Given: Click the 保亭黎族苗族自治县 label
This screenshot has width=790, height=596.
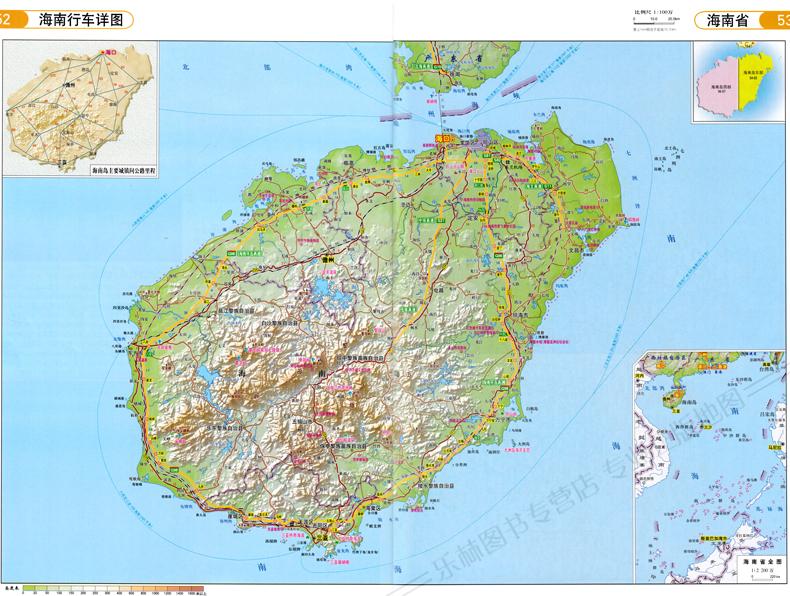Looking at the screenshot, I should 344,446.
